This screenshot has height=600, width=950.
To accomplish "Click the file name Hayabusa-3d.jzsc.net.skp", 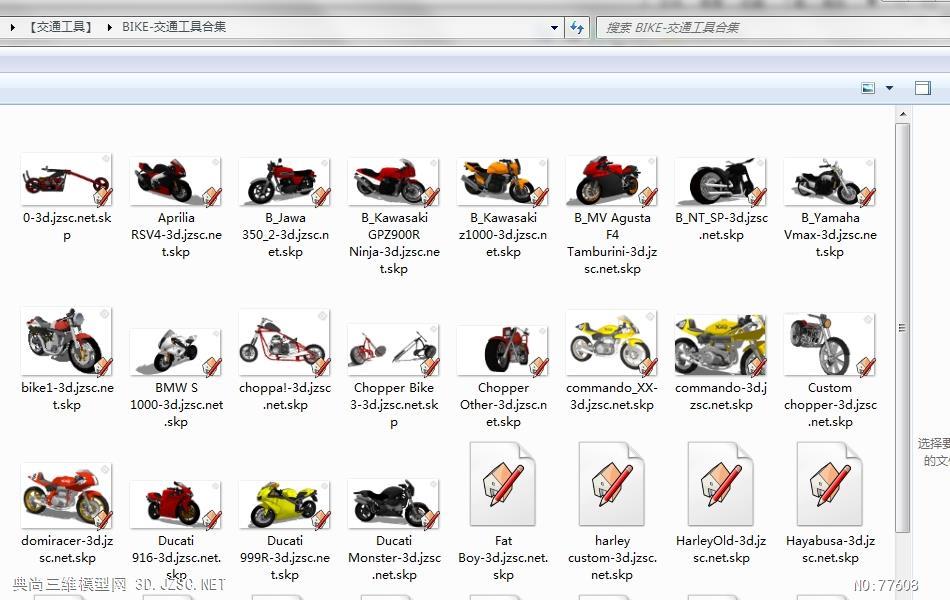I will 830,549.
